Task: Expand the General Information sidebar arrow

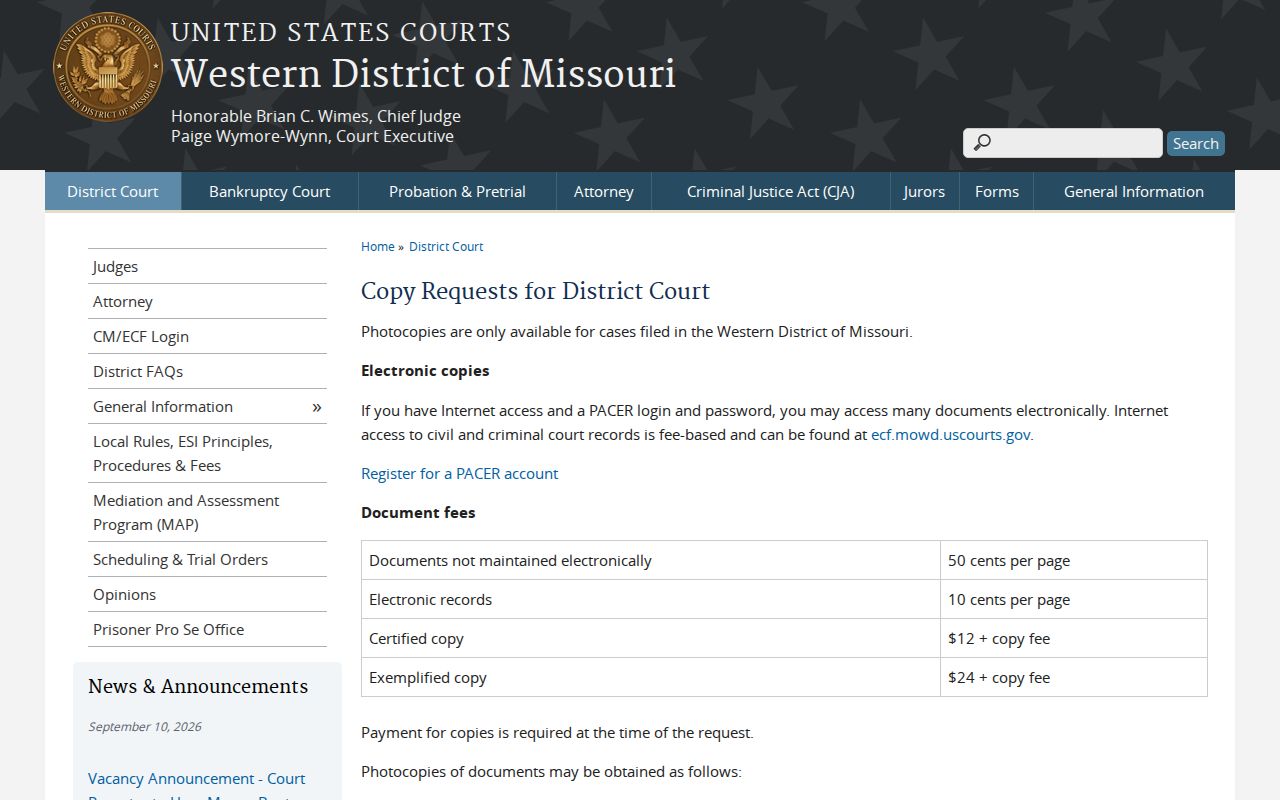Action: pos(317,406)
